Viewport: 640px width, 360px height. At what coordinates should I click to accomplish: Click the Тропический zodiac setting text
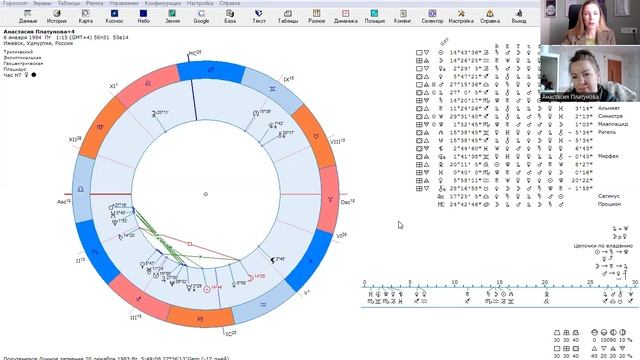(x=18, y=52)
